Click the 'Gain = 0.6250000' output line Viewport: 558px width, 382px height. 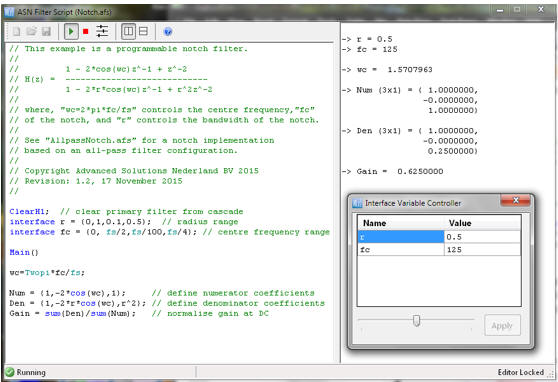pyautogui.click(x=393, y=171)
